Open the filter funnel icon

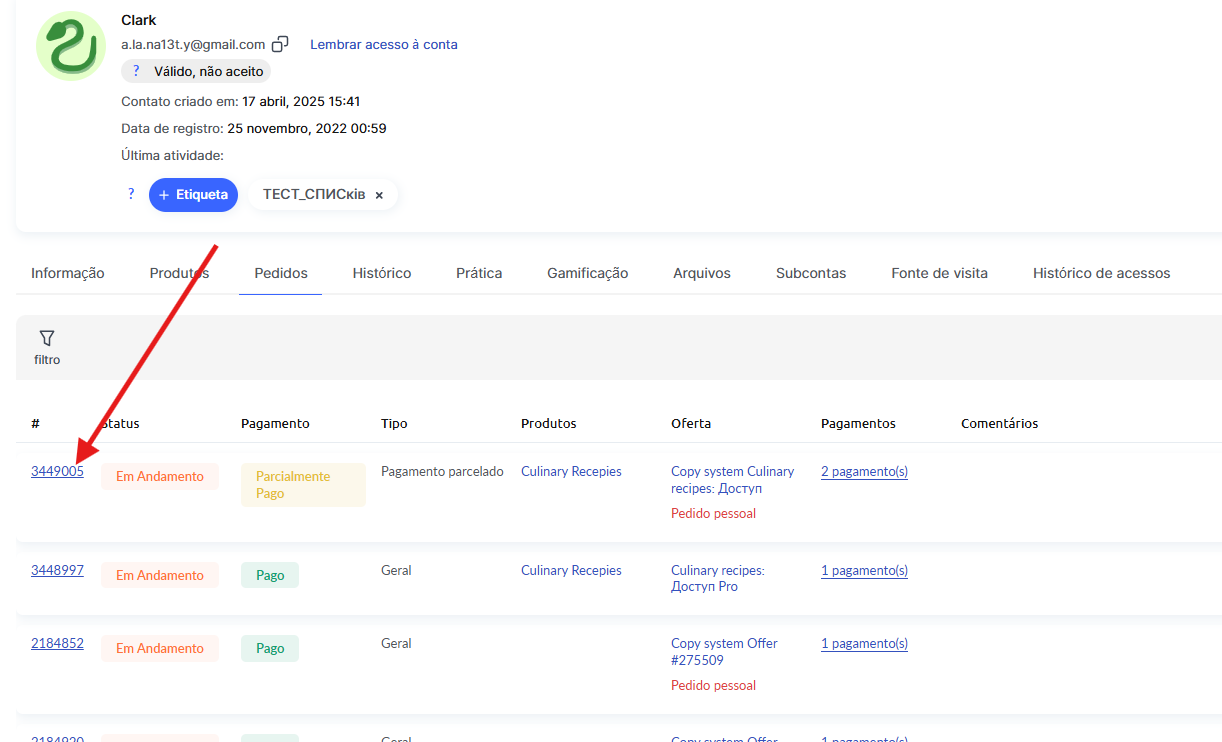46,338
